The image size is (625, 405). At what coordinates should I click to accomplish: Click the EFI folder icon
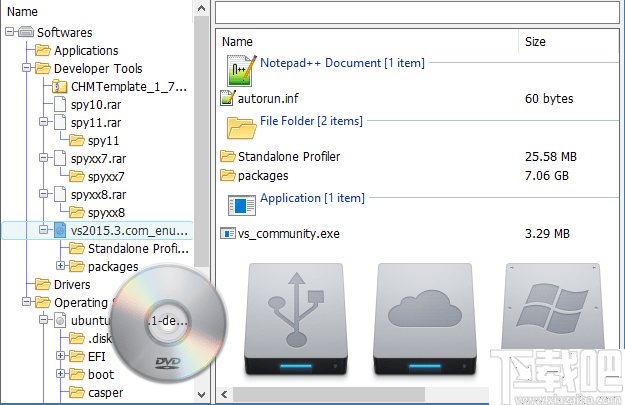[x=77, y=356]
